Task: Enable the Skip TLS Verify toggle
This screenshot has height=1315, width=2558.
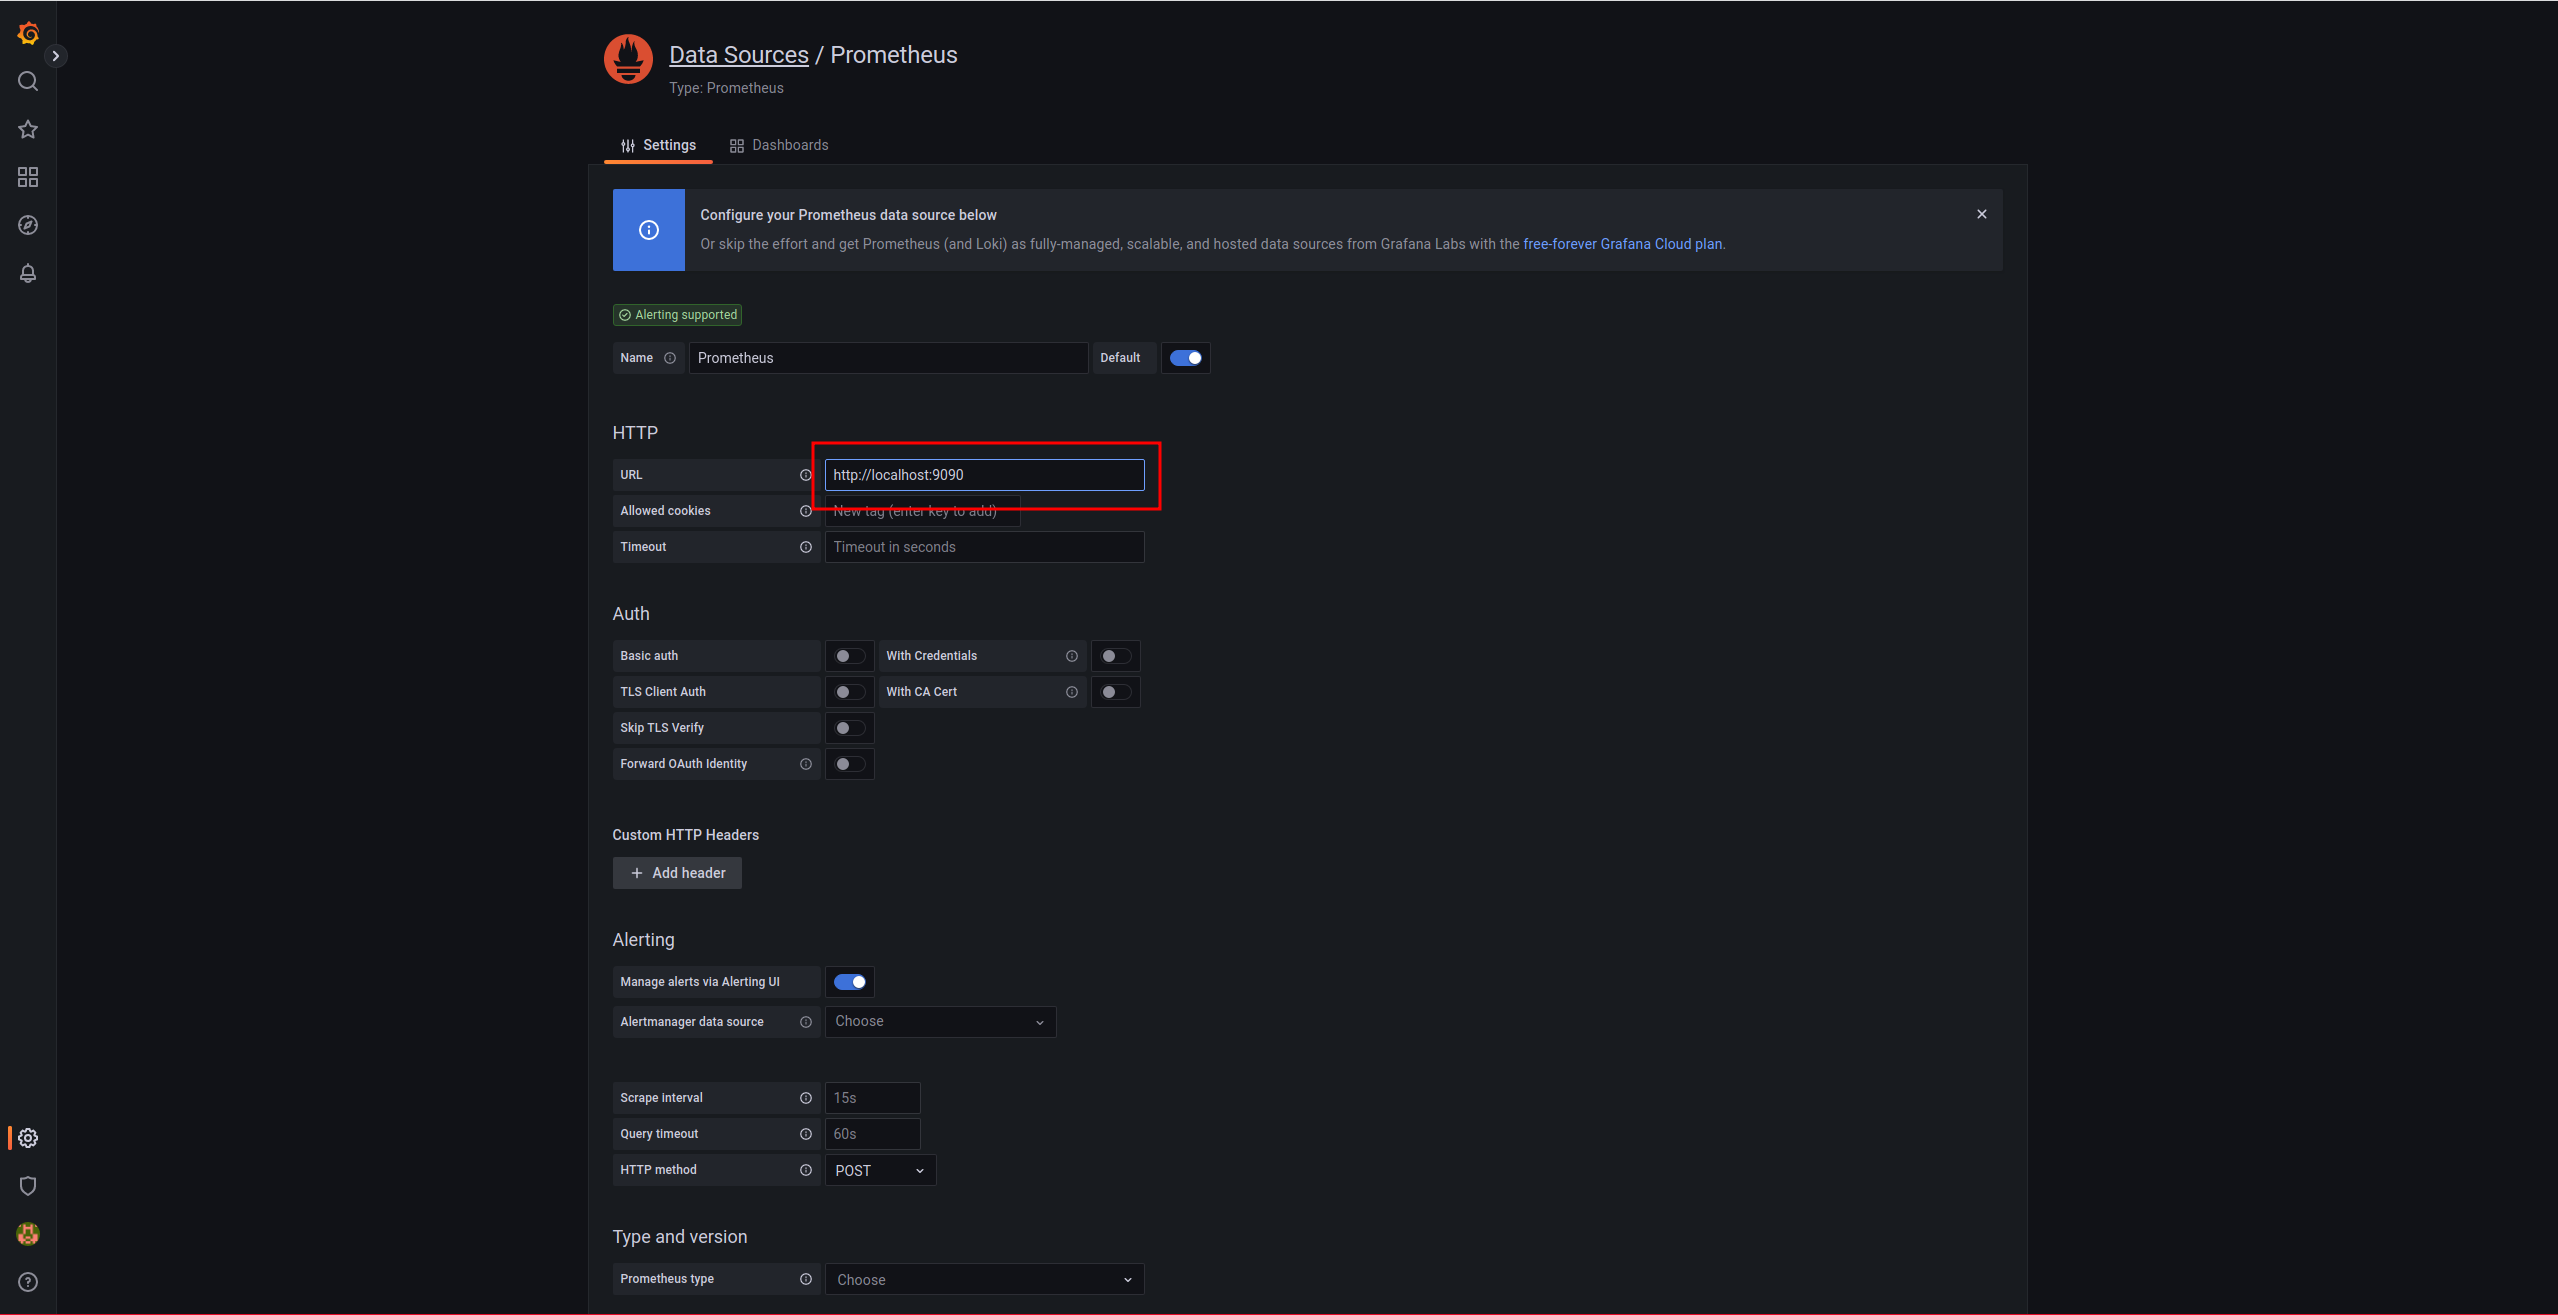Action: tap(849, 728)
